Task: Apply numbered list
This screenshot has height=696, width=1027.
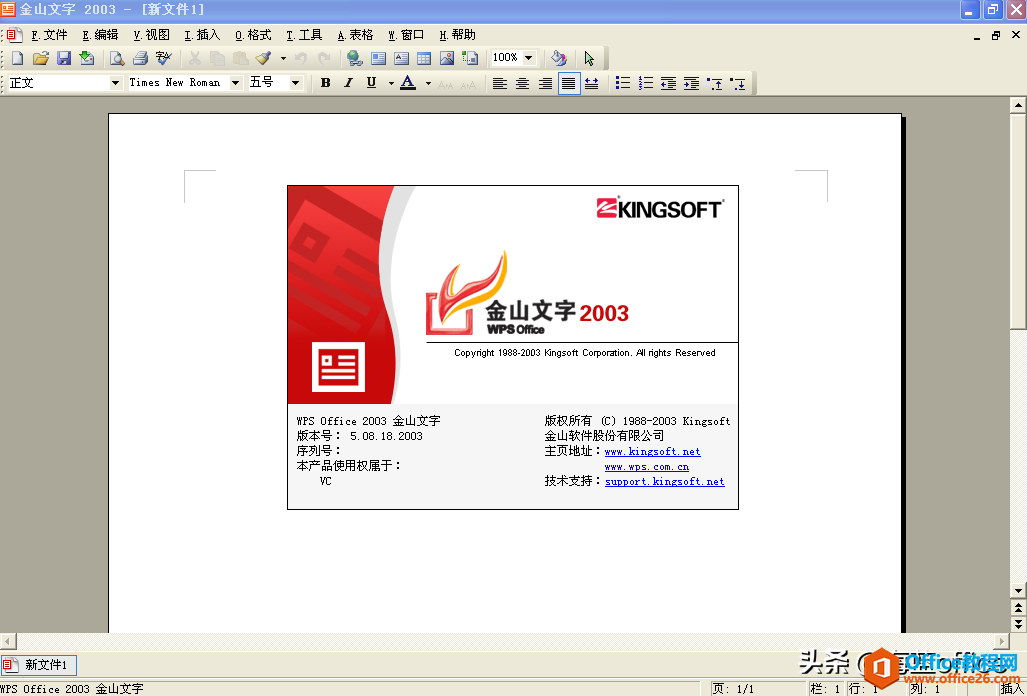Action: coord(646,83)
